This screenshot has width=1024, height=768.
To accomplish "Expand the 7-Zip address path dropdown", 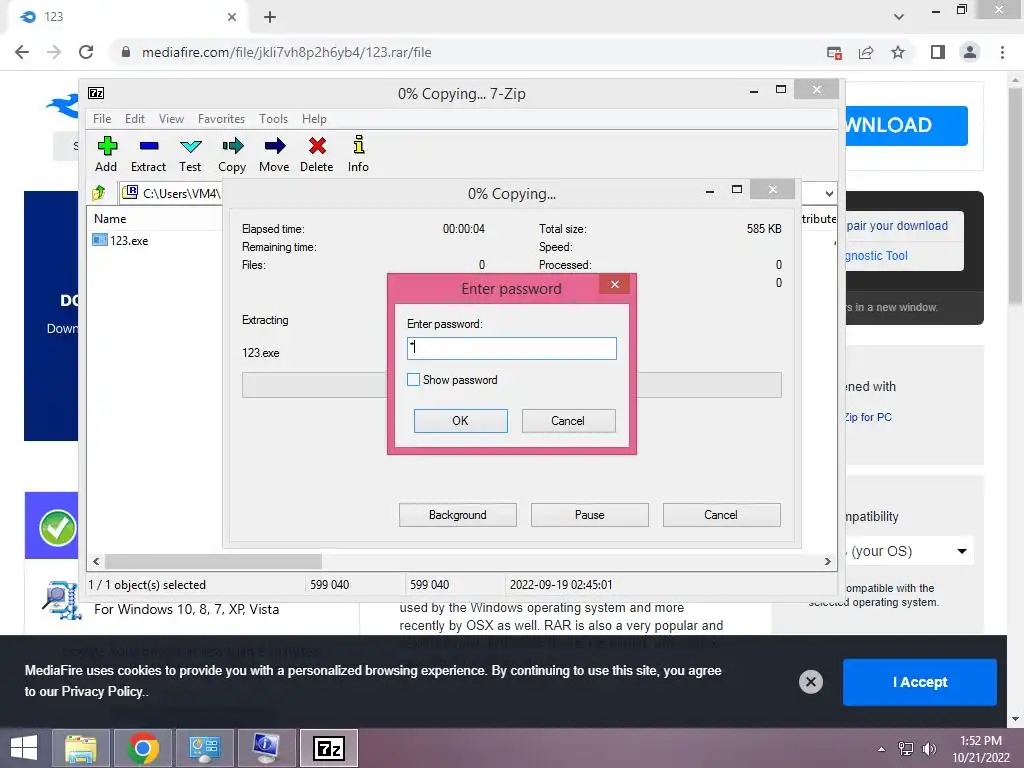I will click(x=829, y=193).
